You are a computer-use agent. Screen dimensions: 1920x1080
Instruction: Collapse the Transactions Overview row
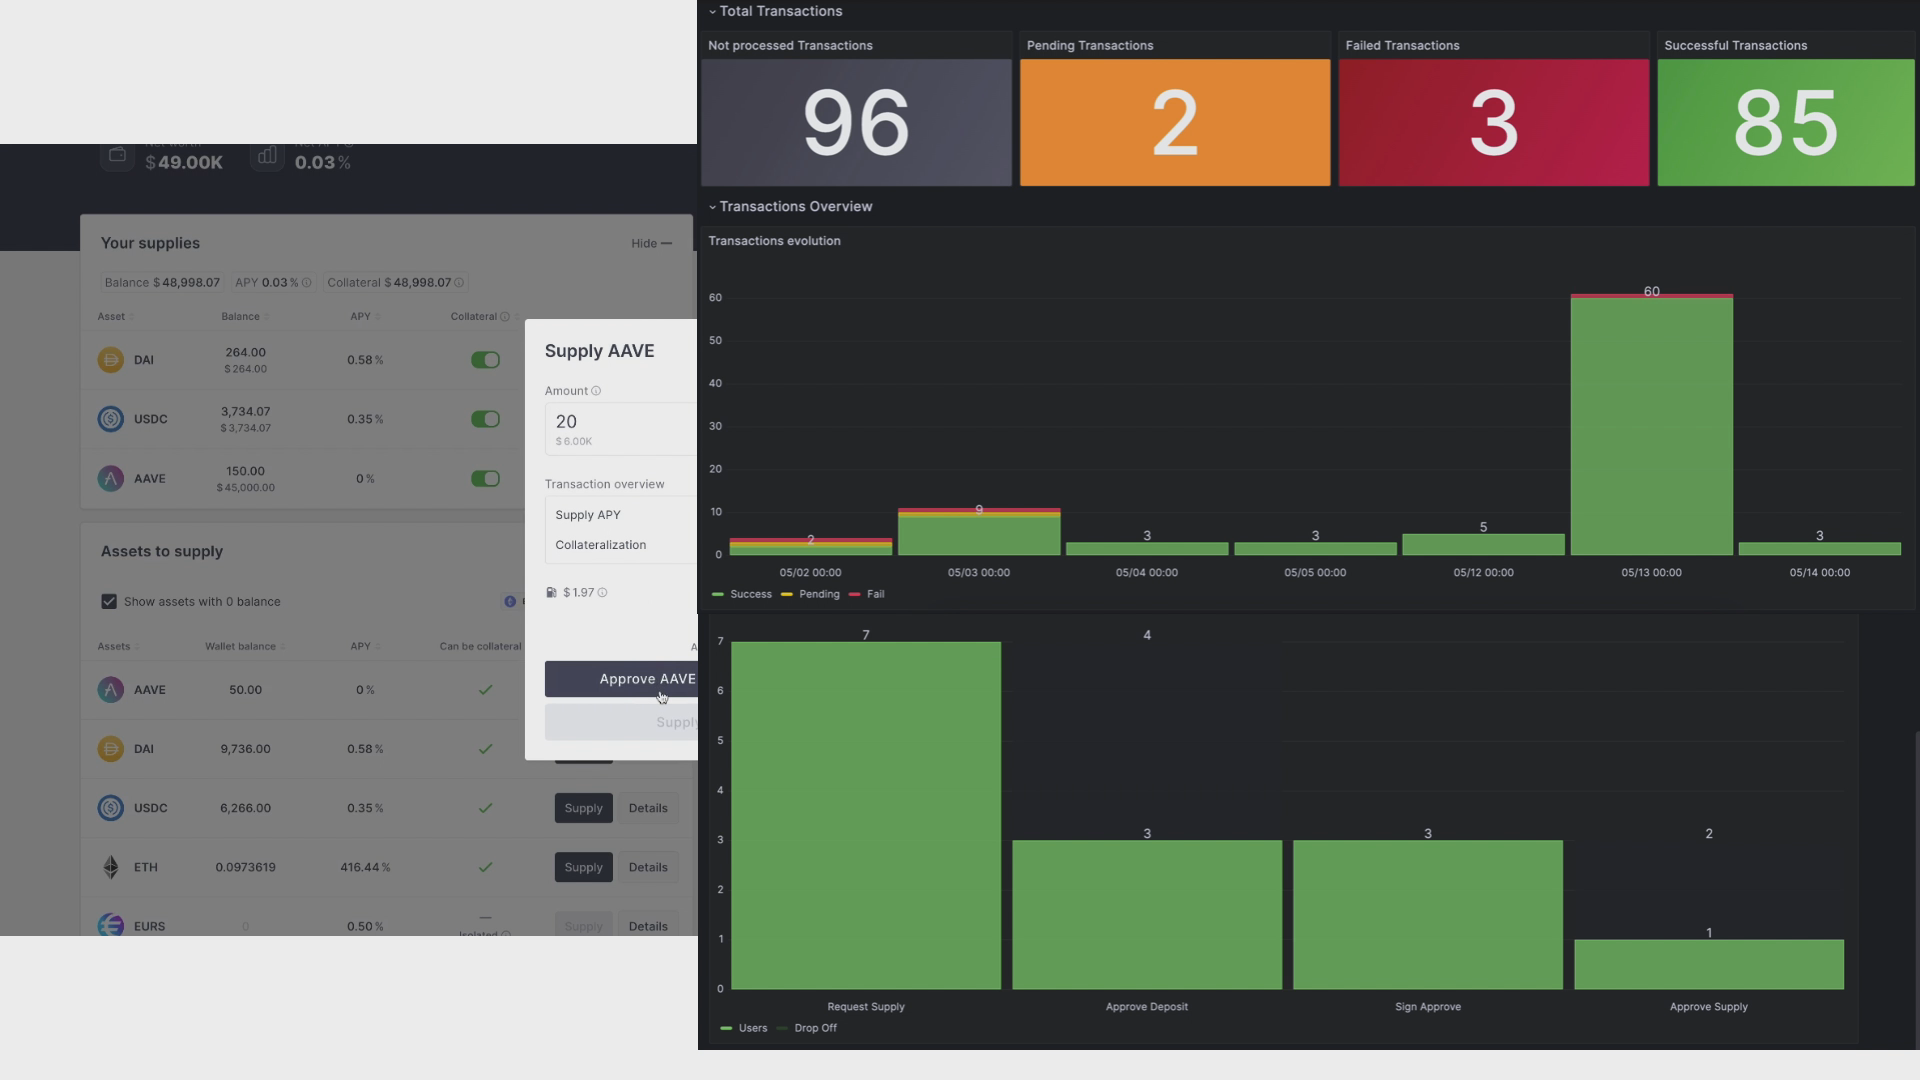pos(791,207)
